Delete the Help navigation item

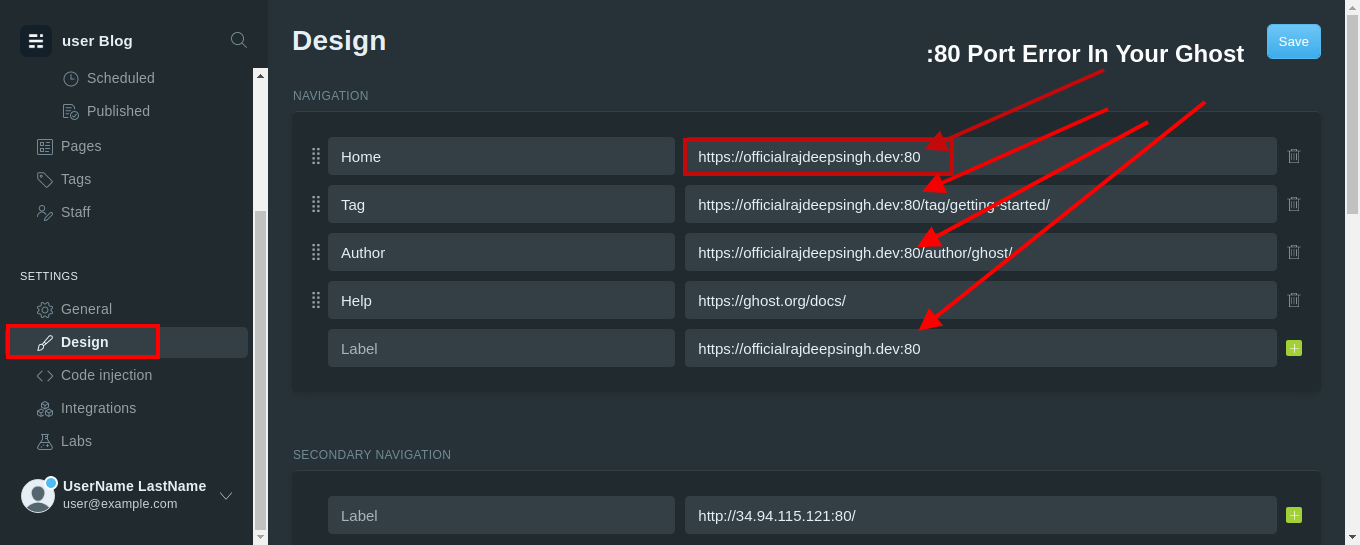click(x=1294, y=300)
